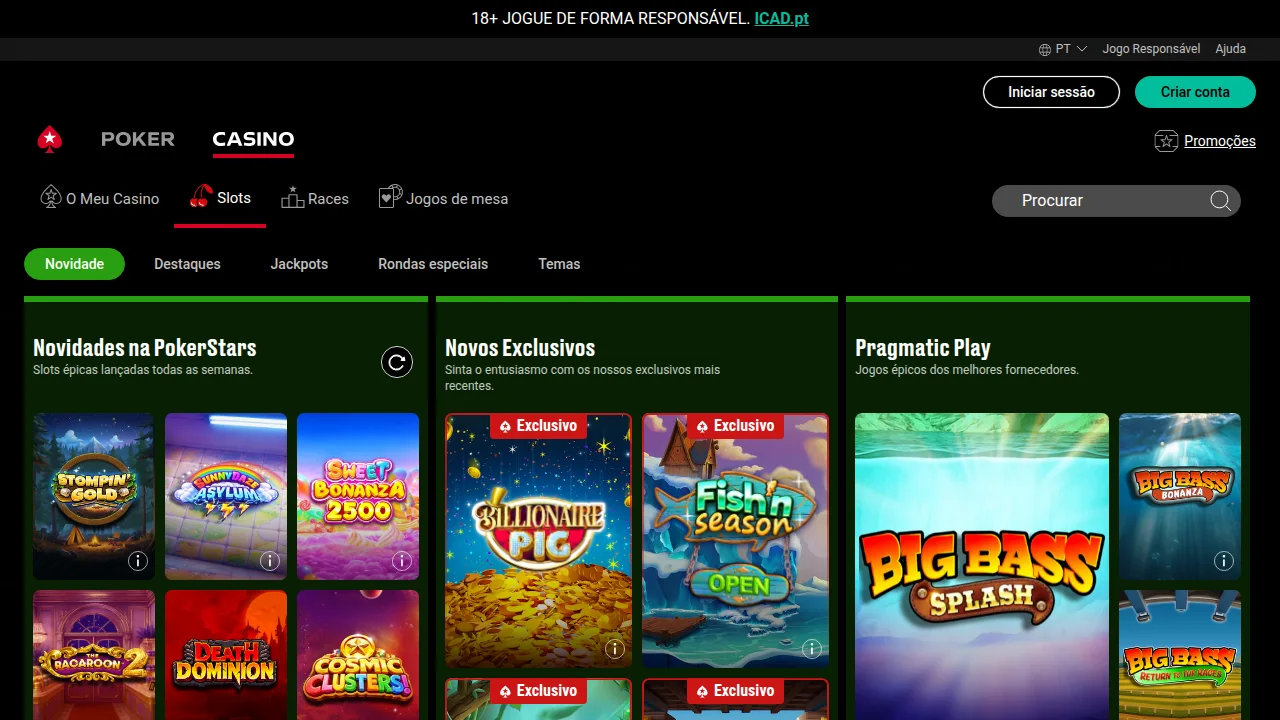Open info icon on Sunny Daze Asylum tile
Image resolution: width=1280 pixels, height=720 pixels.
click(x=270, y=561)
